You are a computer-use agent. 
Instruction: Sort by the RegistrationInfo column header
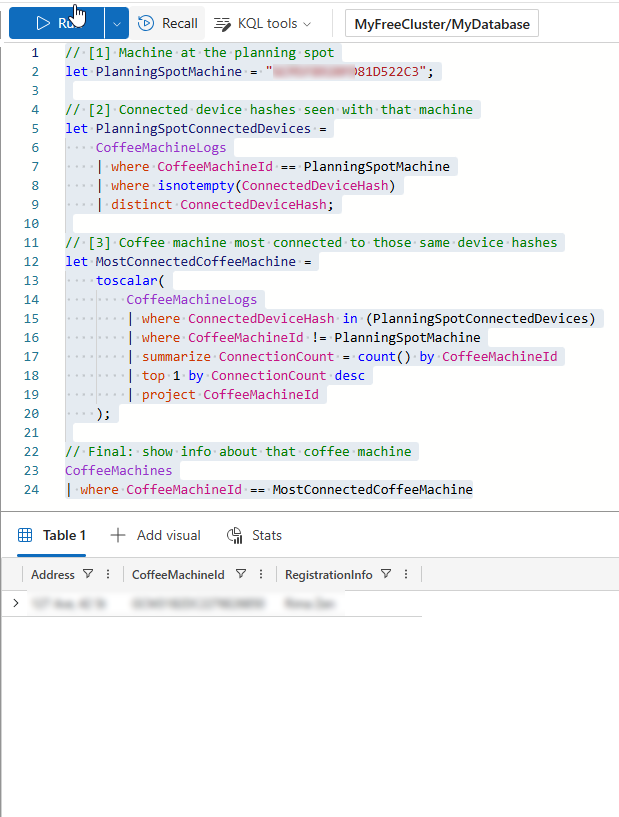click(x=329, y=574)
